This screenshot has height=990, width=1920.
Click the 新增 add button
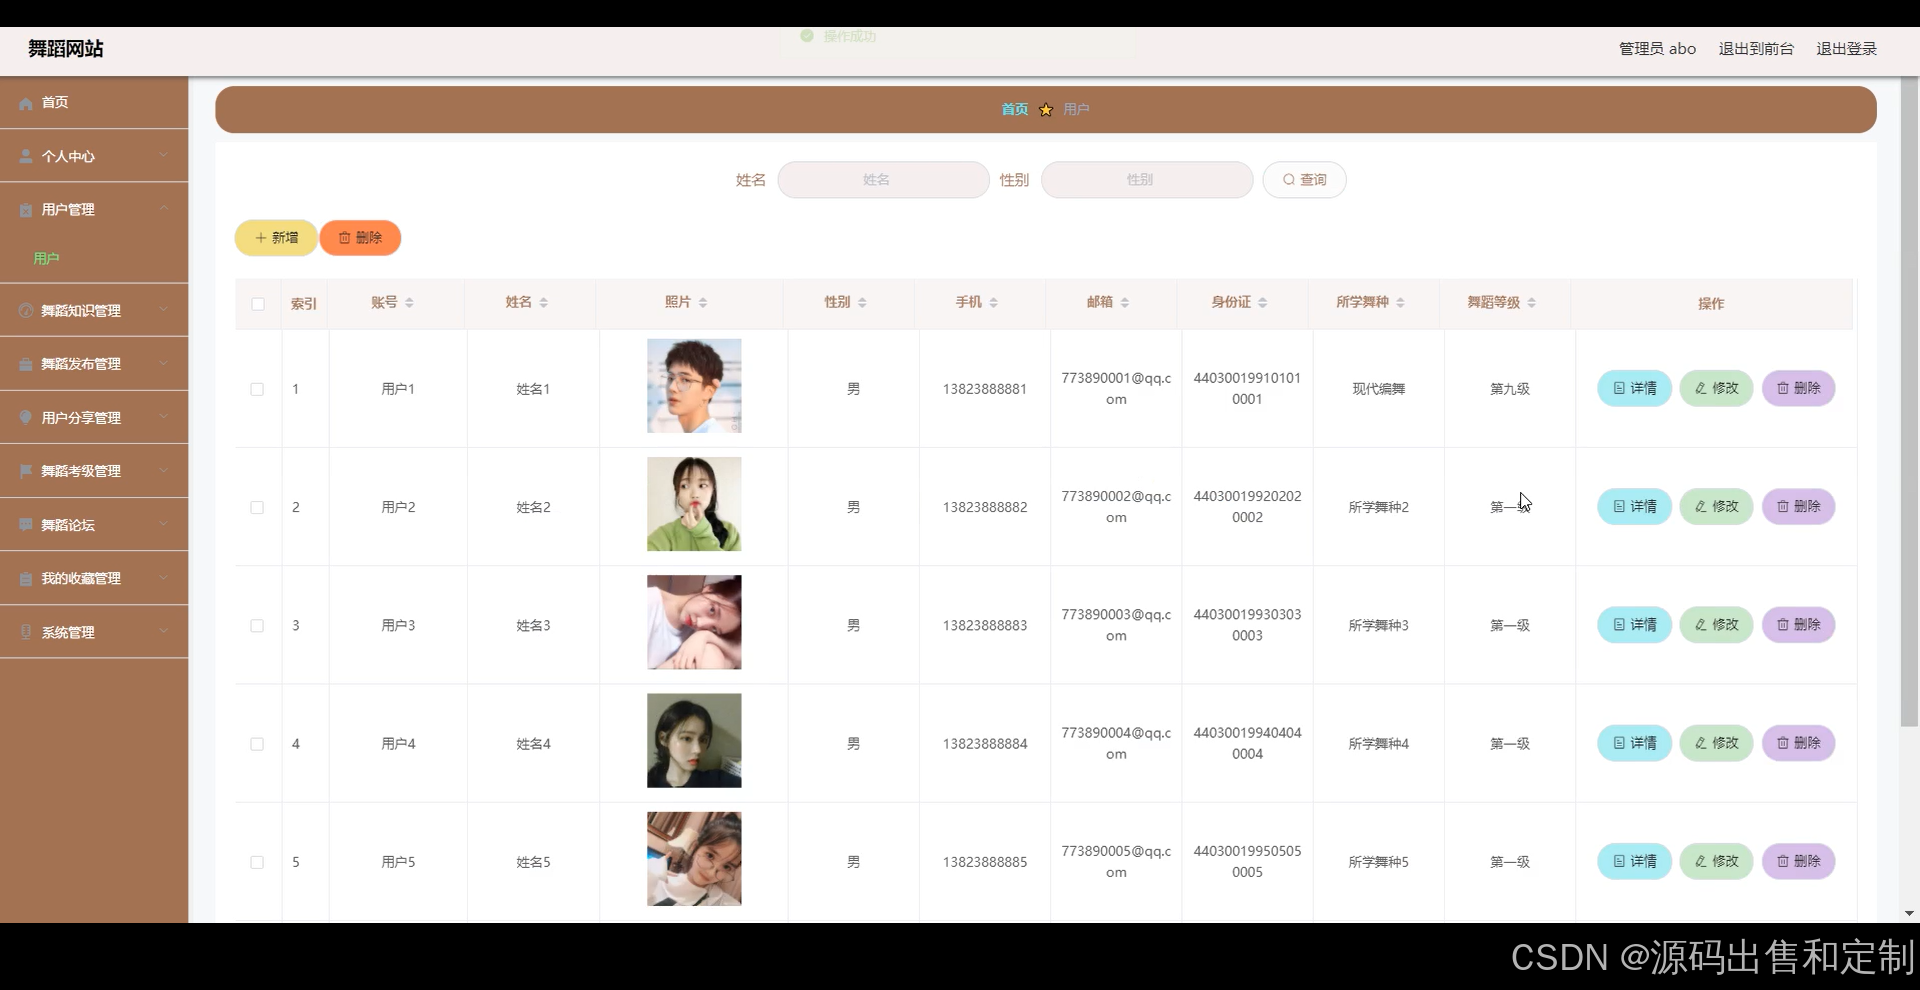point(275,238)
